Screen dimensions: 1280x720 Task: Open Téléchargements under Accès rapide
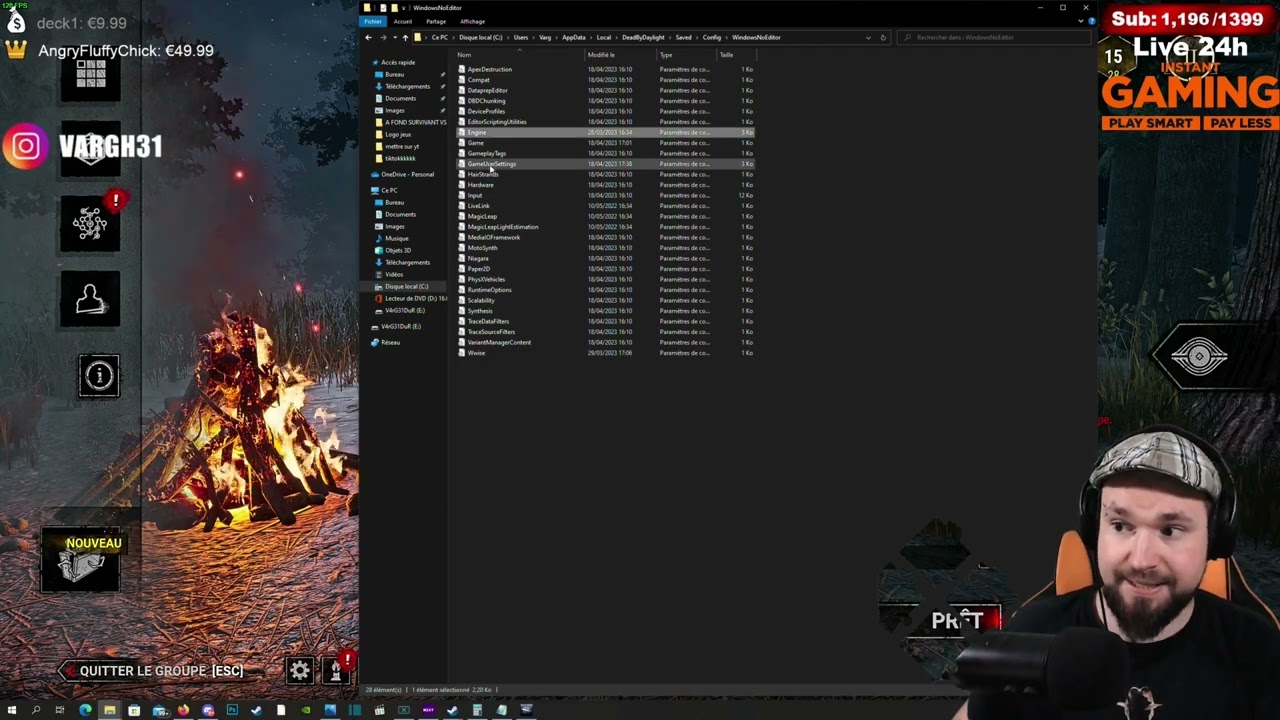[x=407, y=86]
